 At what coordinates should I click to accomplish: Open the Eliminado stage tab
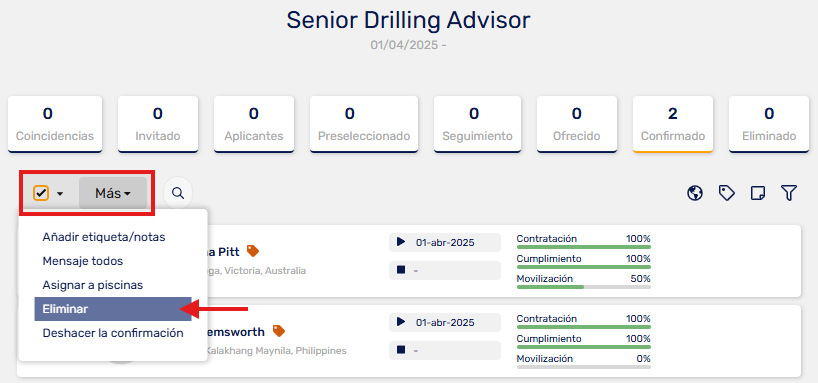[769, 124]
